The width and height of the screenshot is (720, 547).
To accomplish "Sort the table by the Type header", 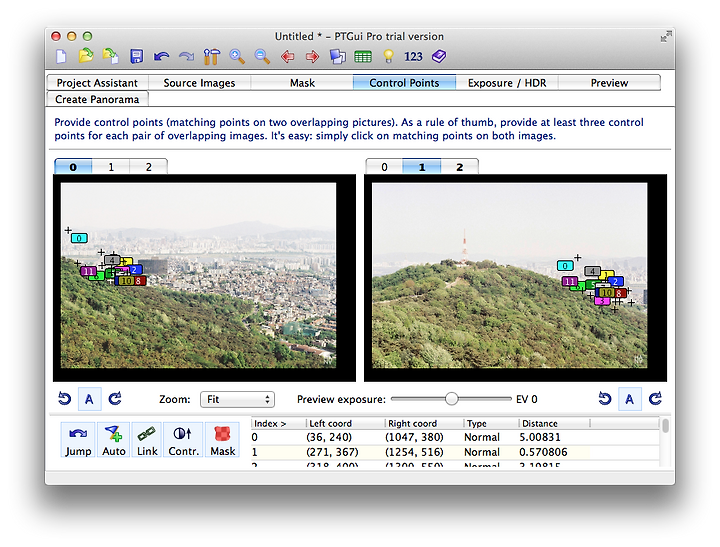I will (491, 423).
